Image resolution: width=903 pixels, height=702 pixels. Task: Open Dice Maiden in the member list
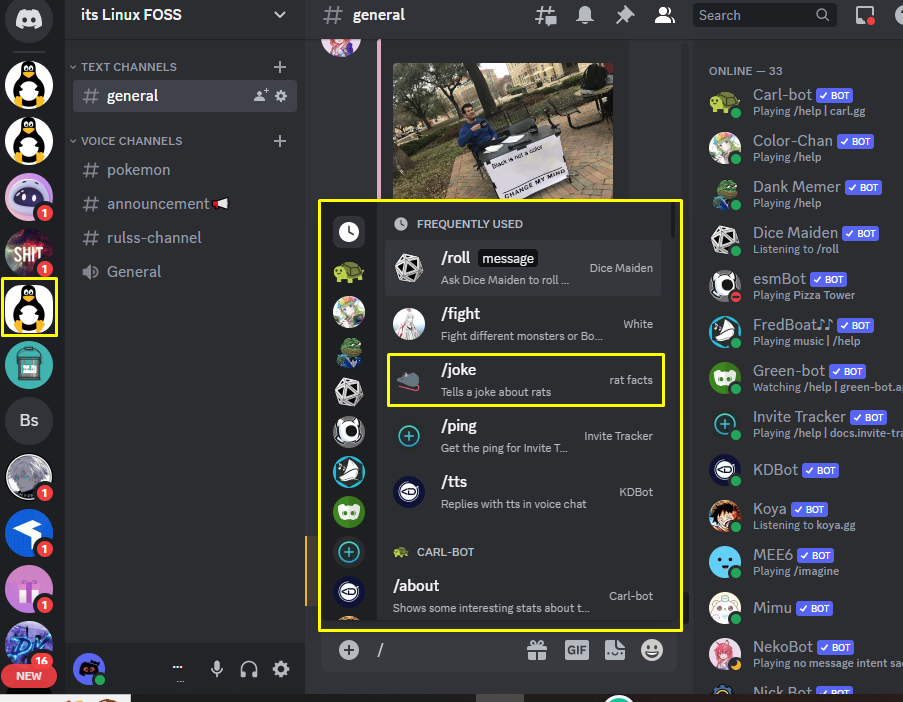point(805,240)
